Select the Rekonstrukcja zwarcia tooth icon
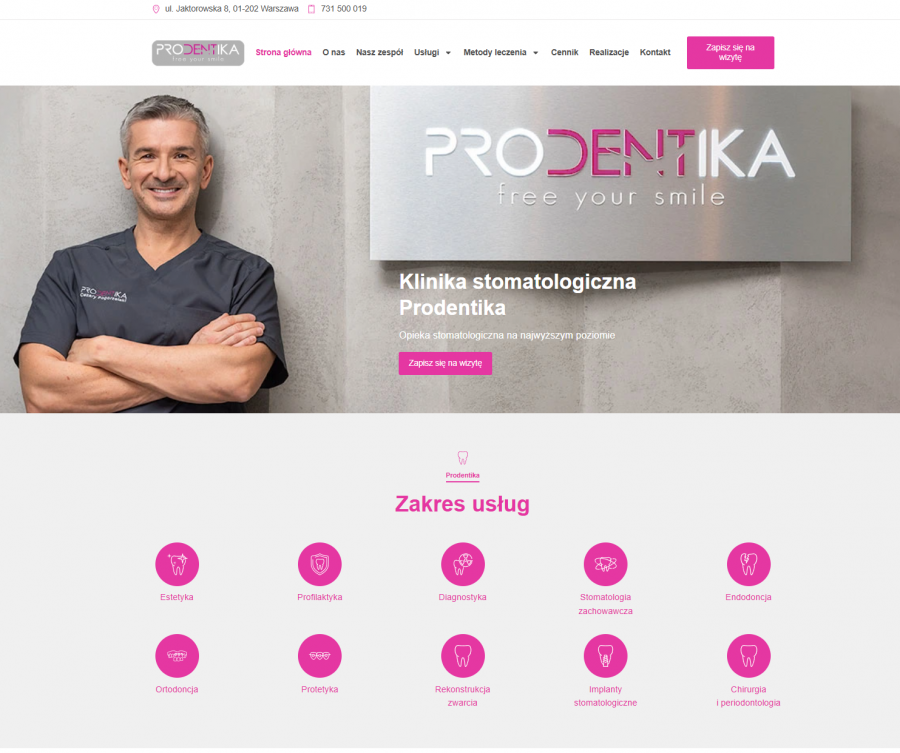The width and height of the screenshot is (900, 753). 463,656
